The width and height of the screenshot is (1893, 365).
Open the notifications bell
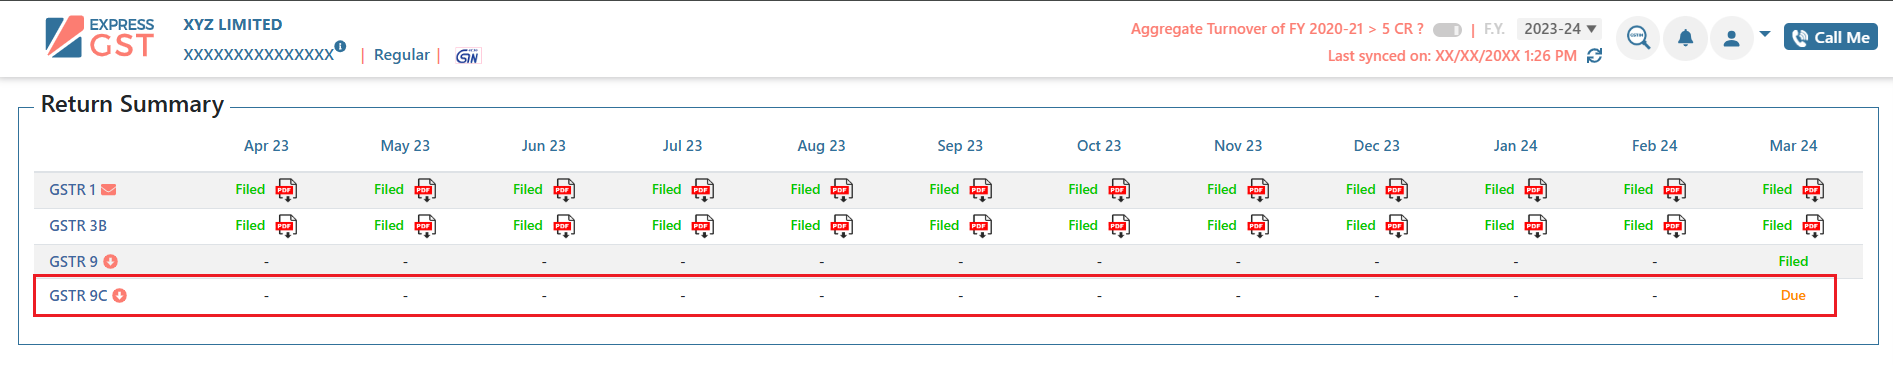tap(1685, 38)
